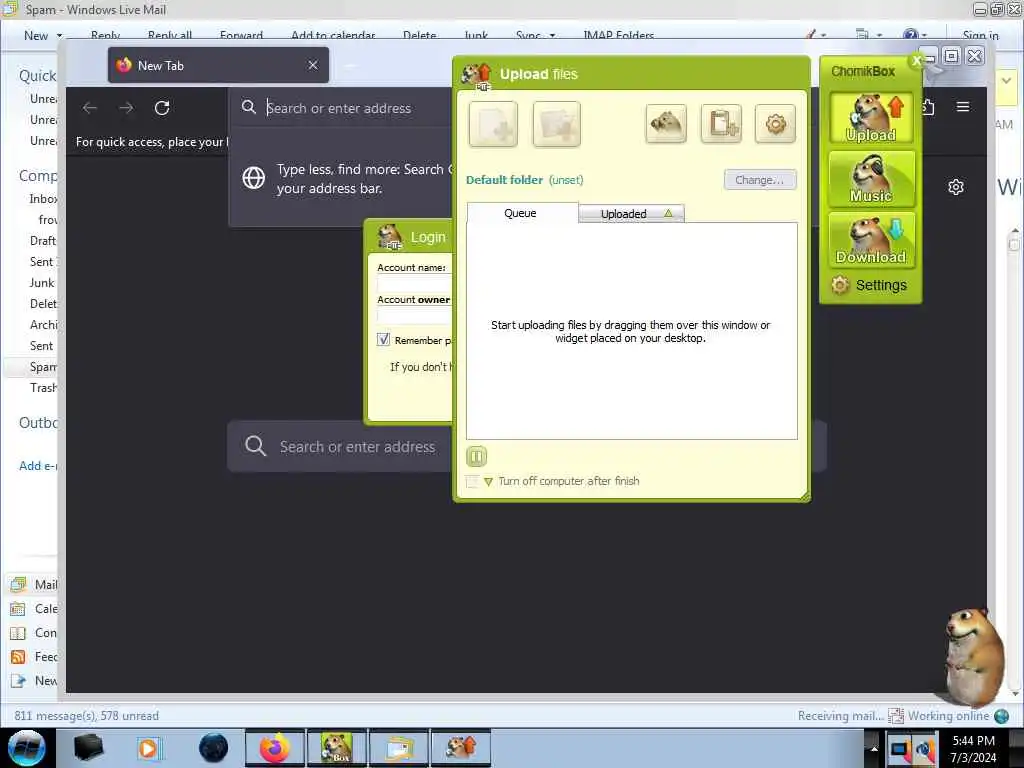Image resolution: width=1024 pixels, height=768 pixels.
Task: Click the Change... default folder button
Action: [760, 180]
